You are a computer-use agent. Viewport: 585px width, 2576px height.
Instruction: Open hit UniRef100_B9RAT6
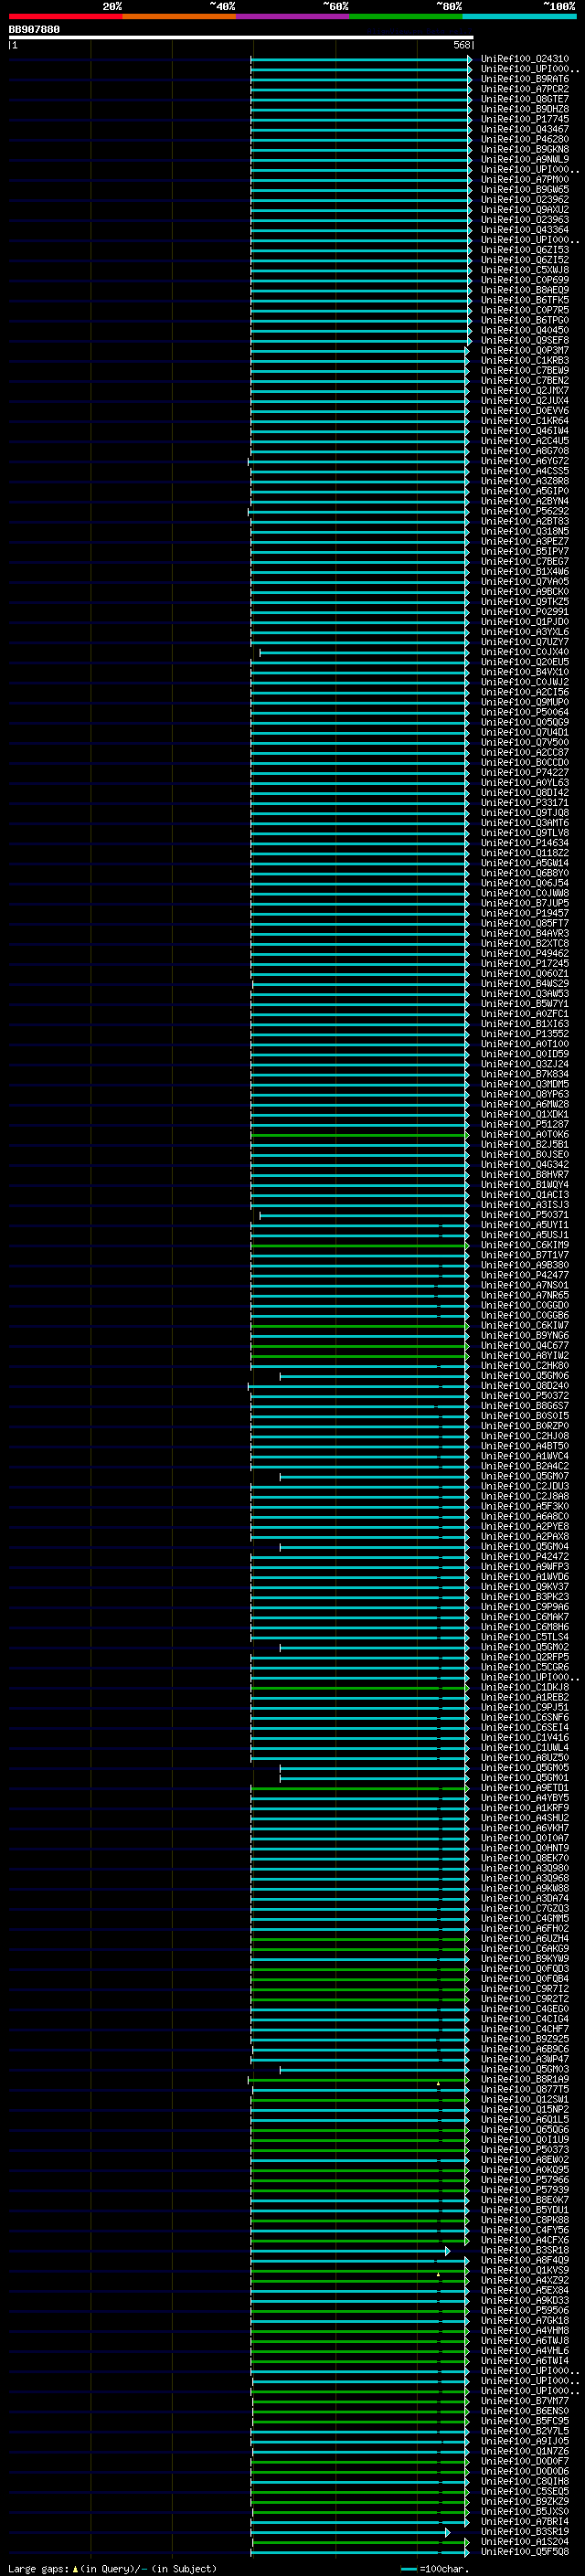tap(525, 79)
